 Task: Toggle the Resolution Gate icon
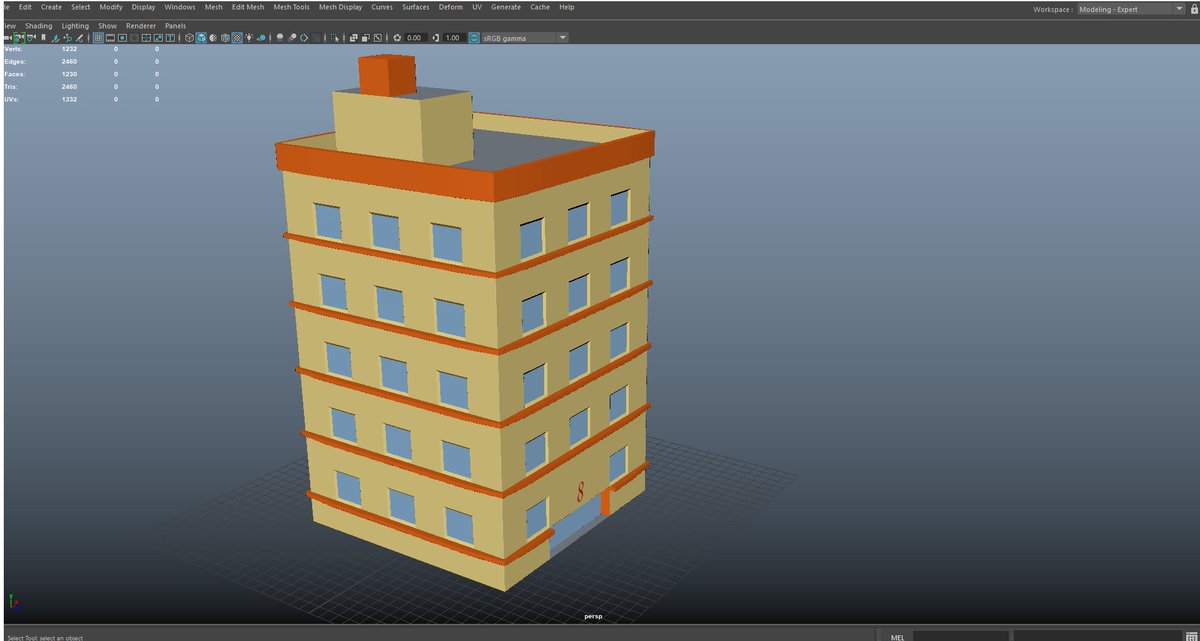(x=122, y=38)
